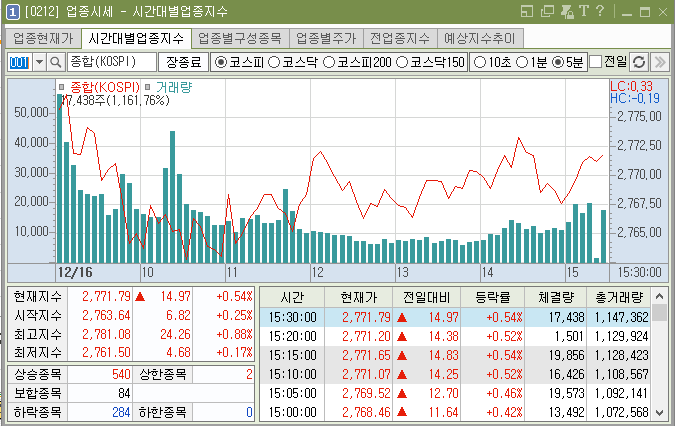Click total volume 1,147,362 in first row
Viewport: 675px width, 426px height.
621,318
